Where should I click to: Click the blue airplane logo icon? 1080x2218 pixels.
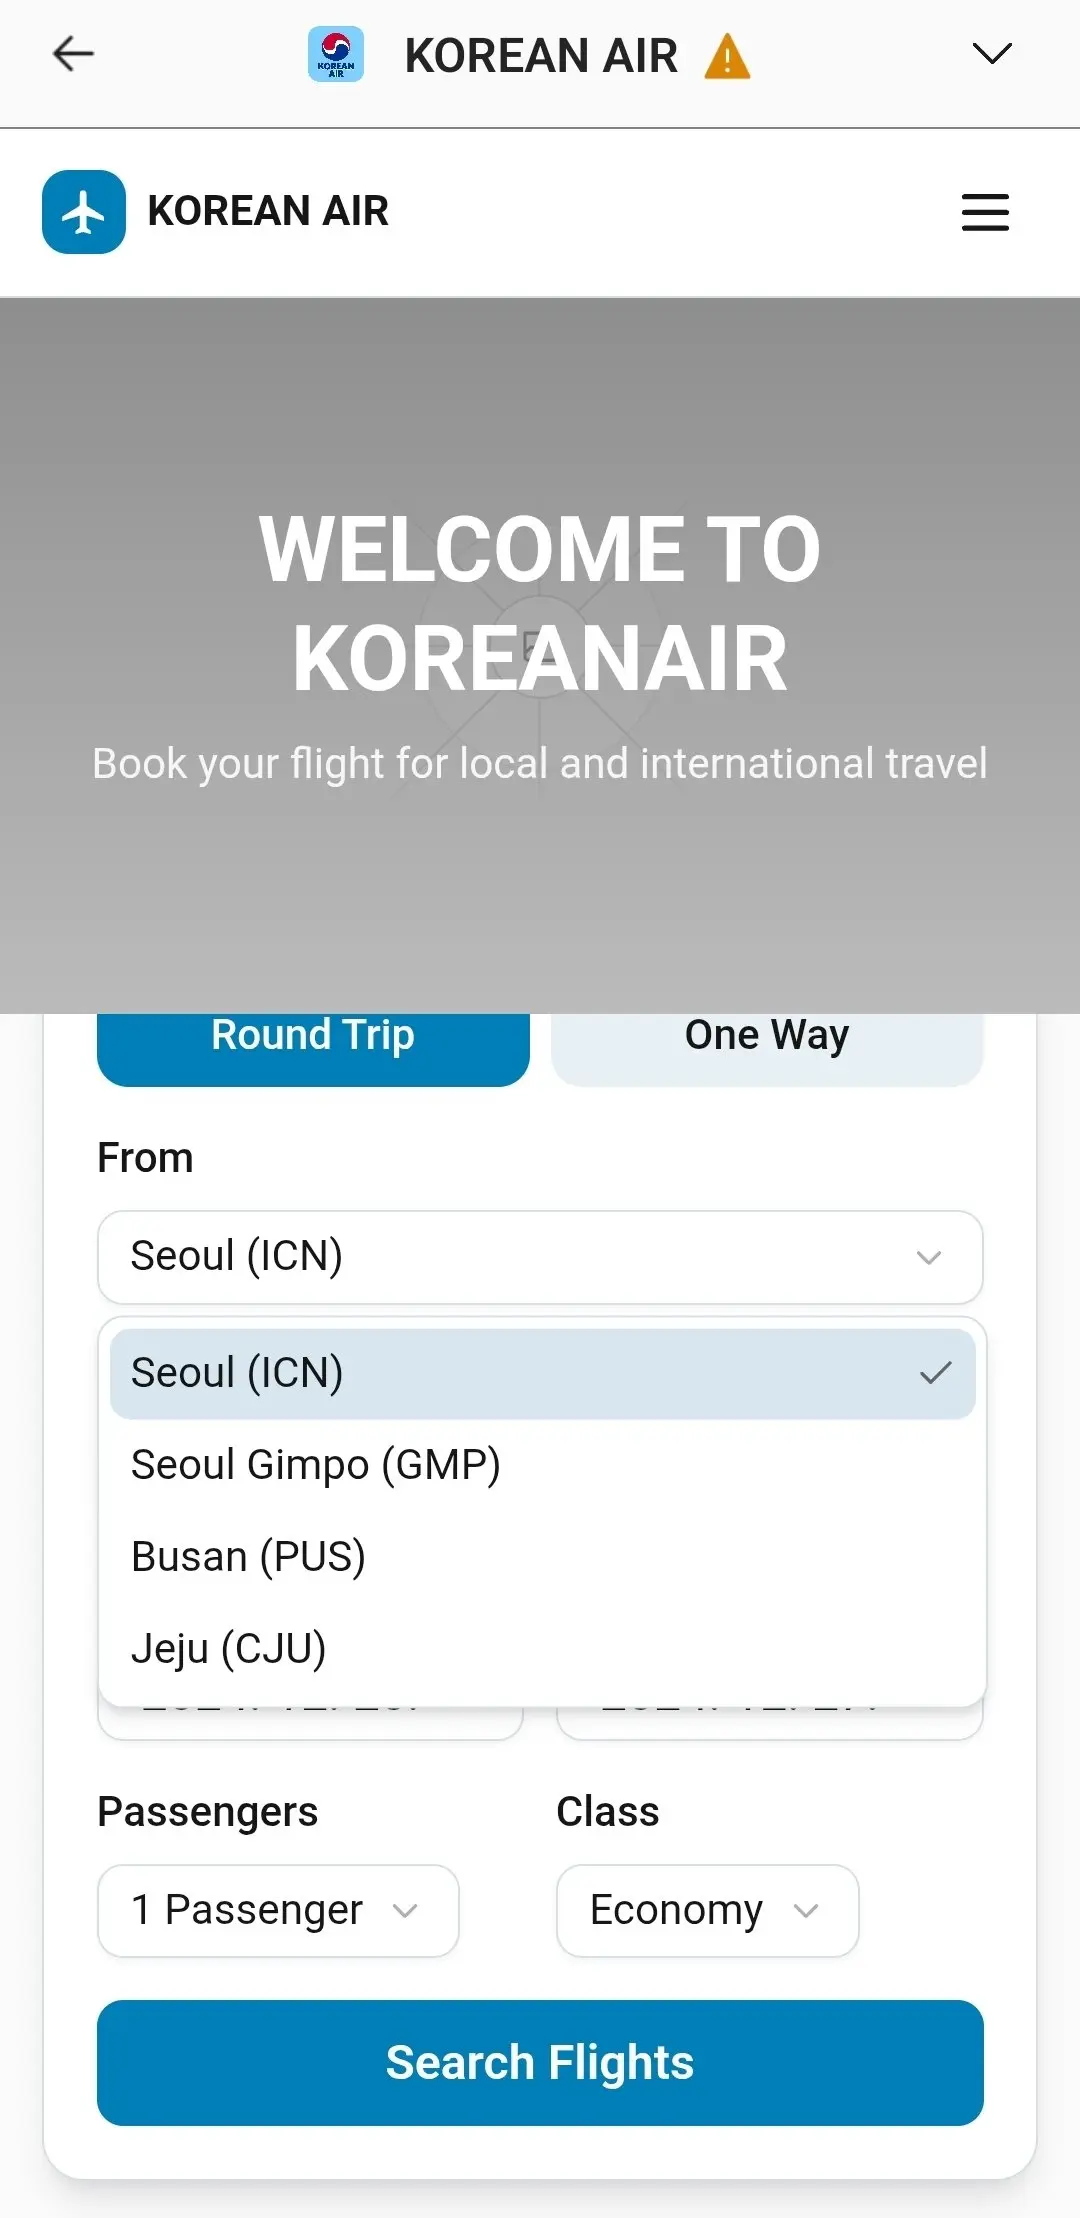[84, 212]
